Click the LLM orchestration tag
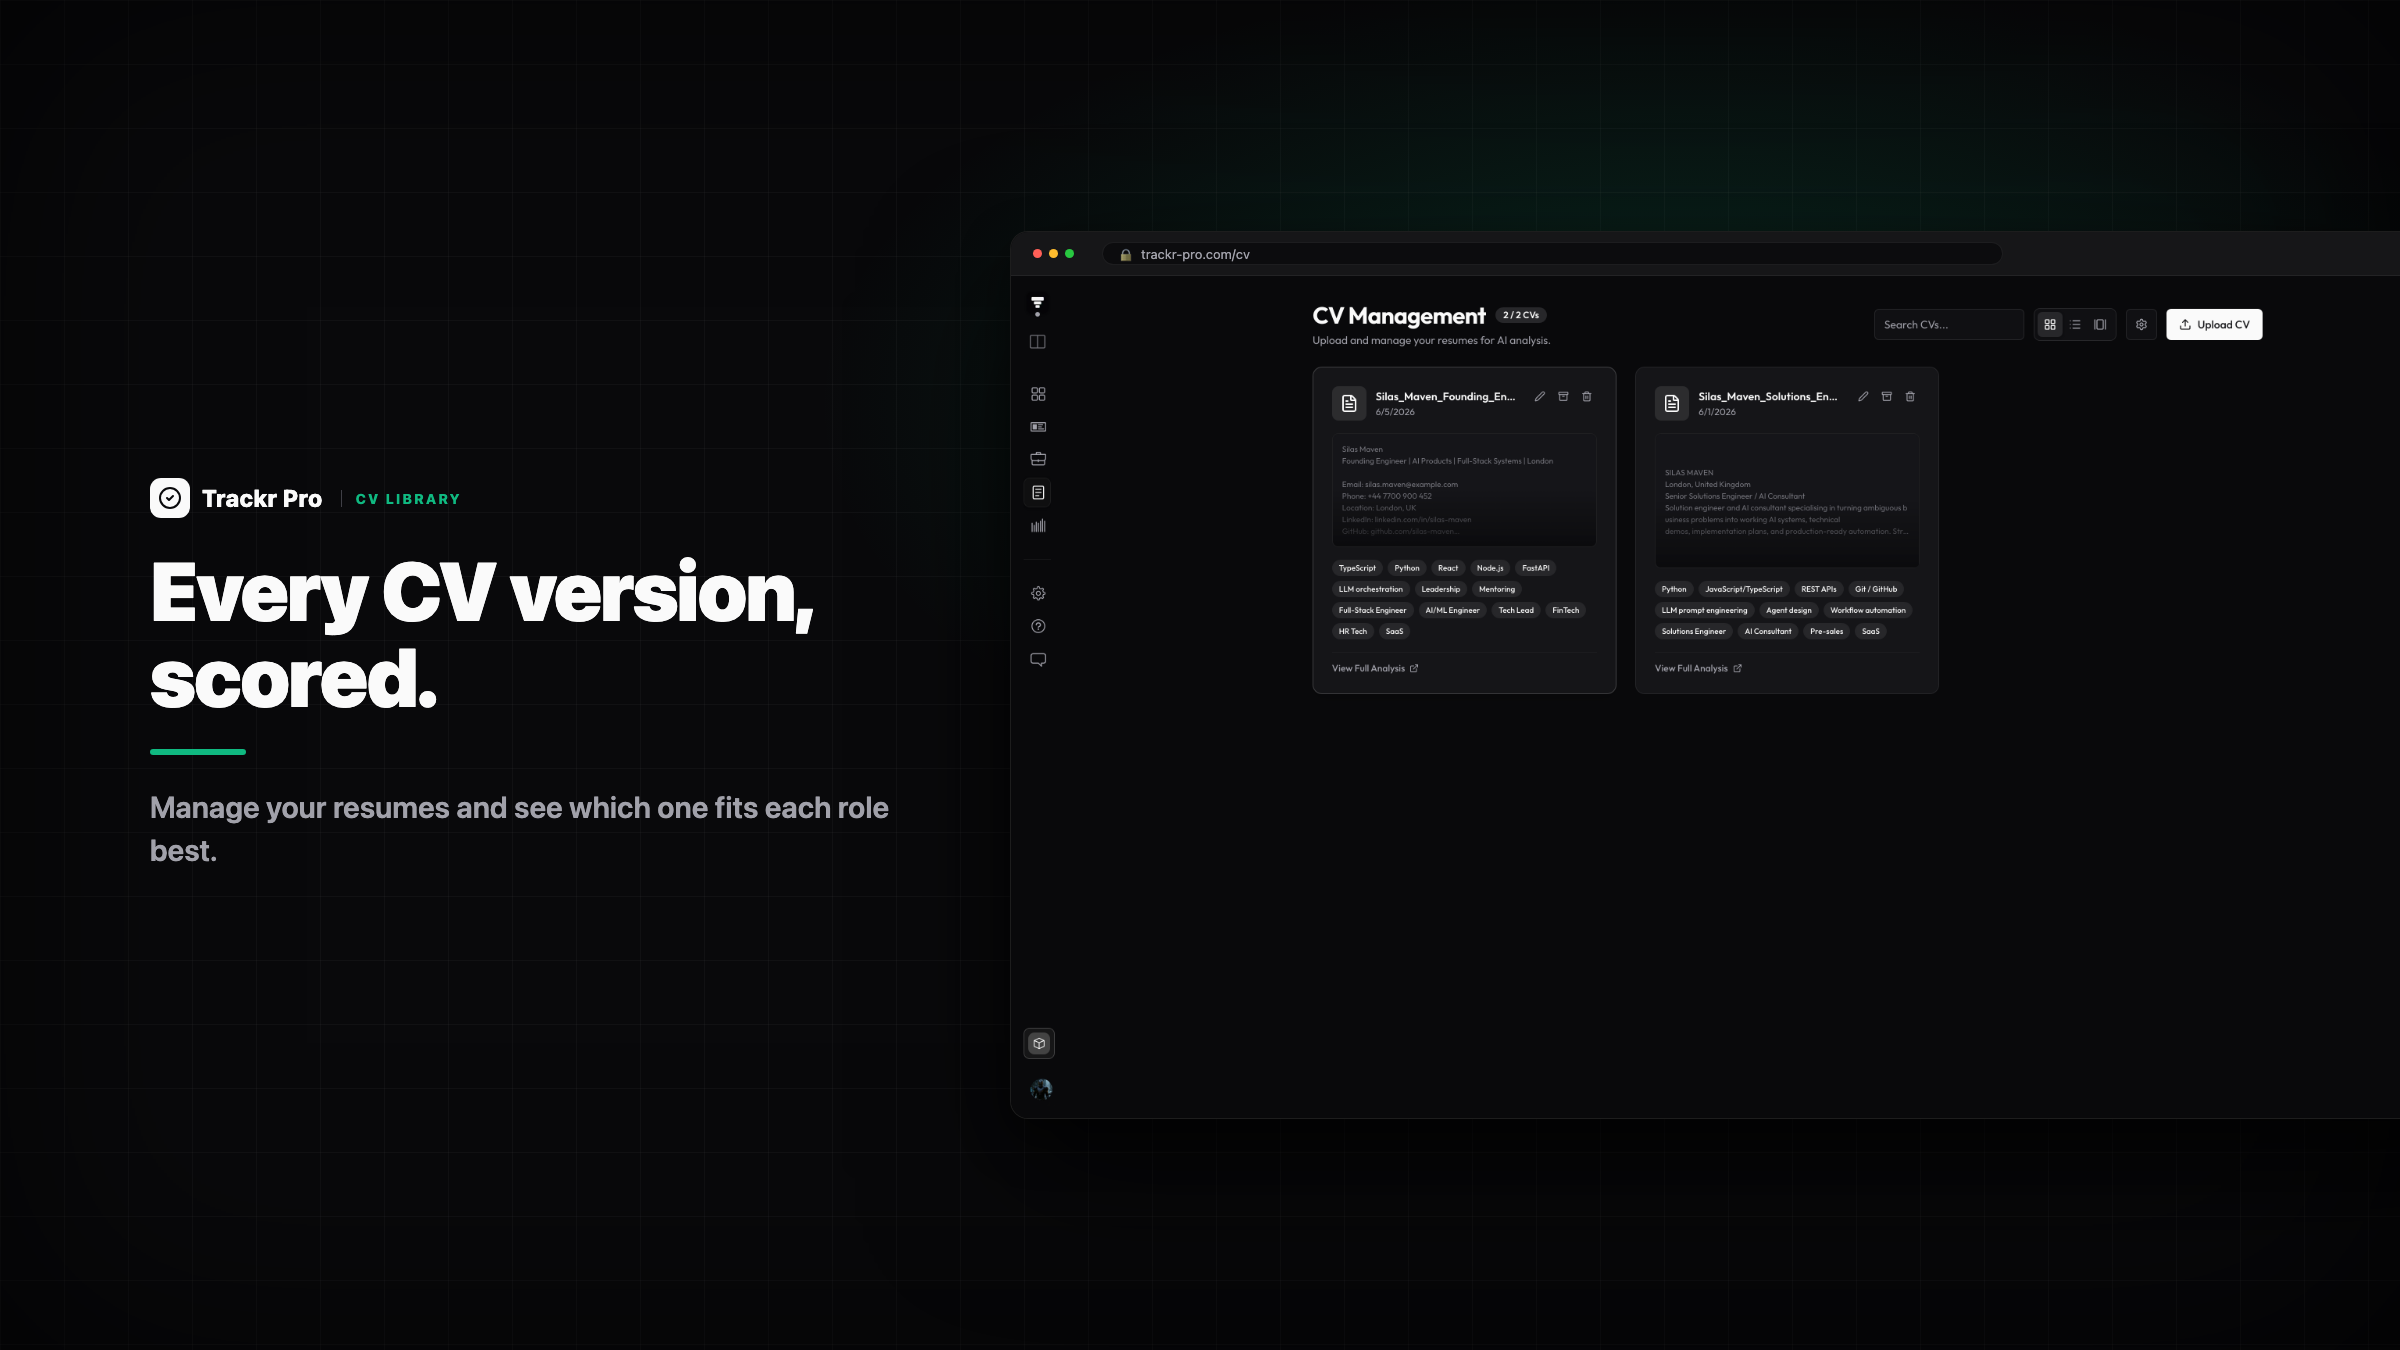Viewport: 2400px width, 1350px height. point(1371,589)
